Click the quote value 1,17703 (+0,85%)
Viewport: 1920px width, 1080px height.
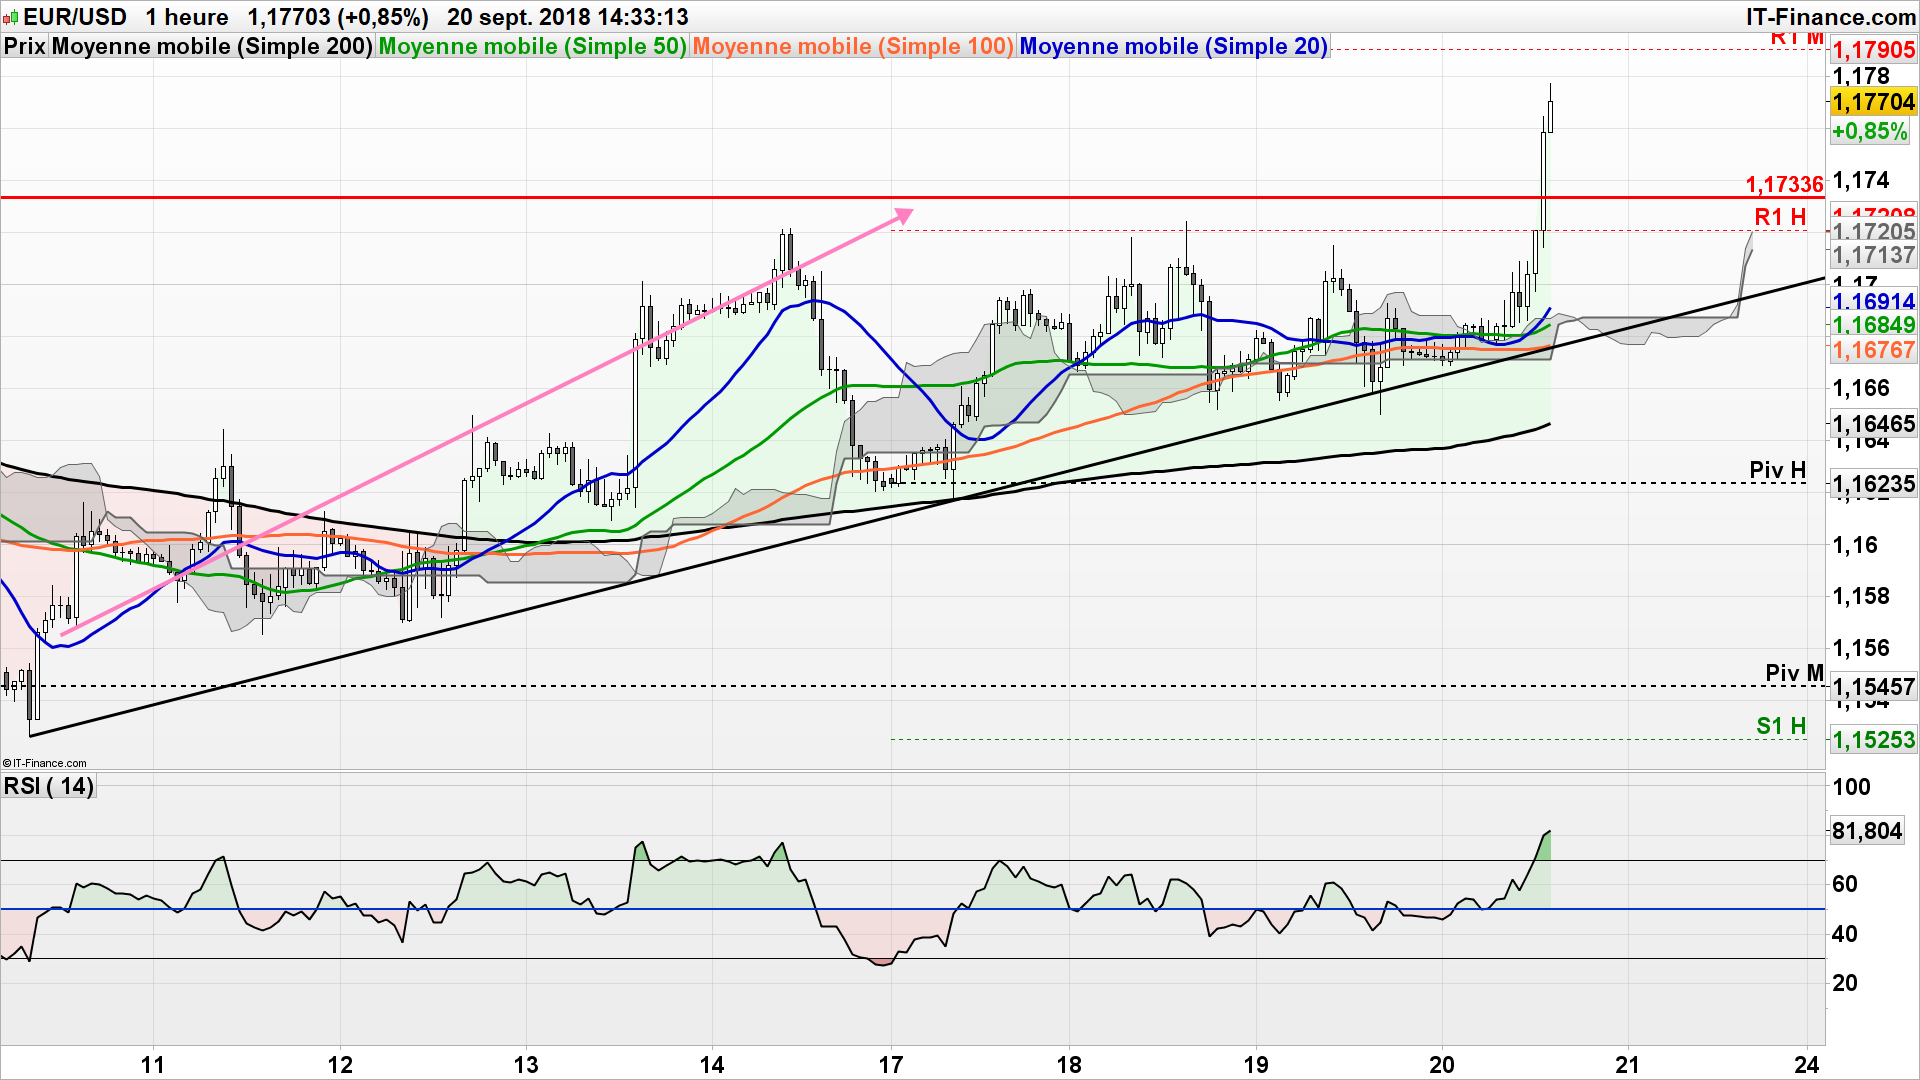tap(338, 17)
